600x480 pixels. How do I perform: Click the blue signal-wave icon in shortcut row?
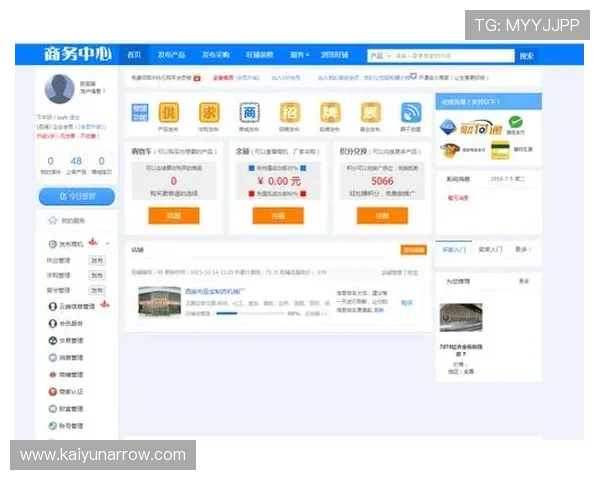click(x=411, y=113)
